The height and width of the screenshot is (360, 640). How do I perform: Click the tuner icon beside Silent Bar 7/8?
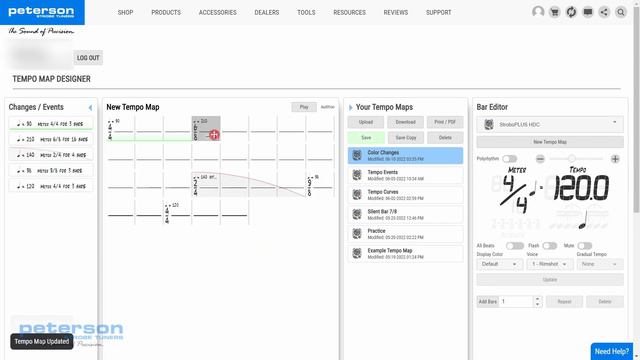pos(357,214)
